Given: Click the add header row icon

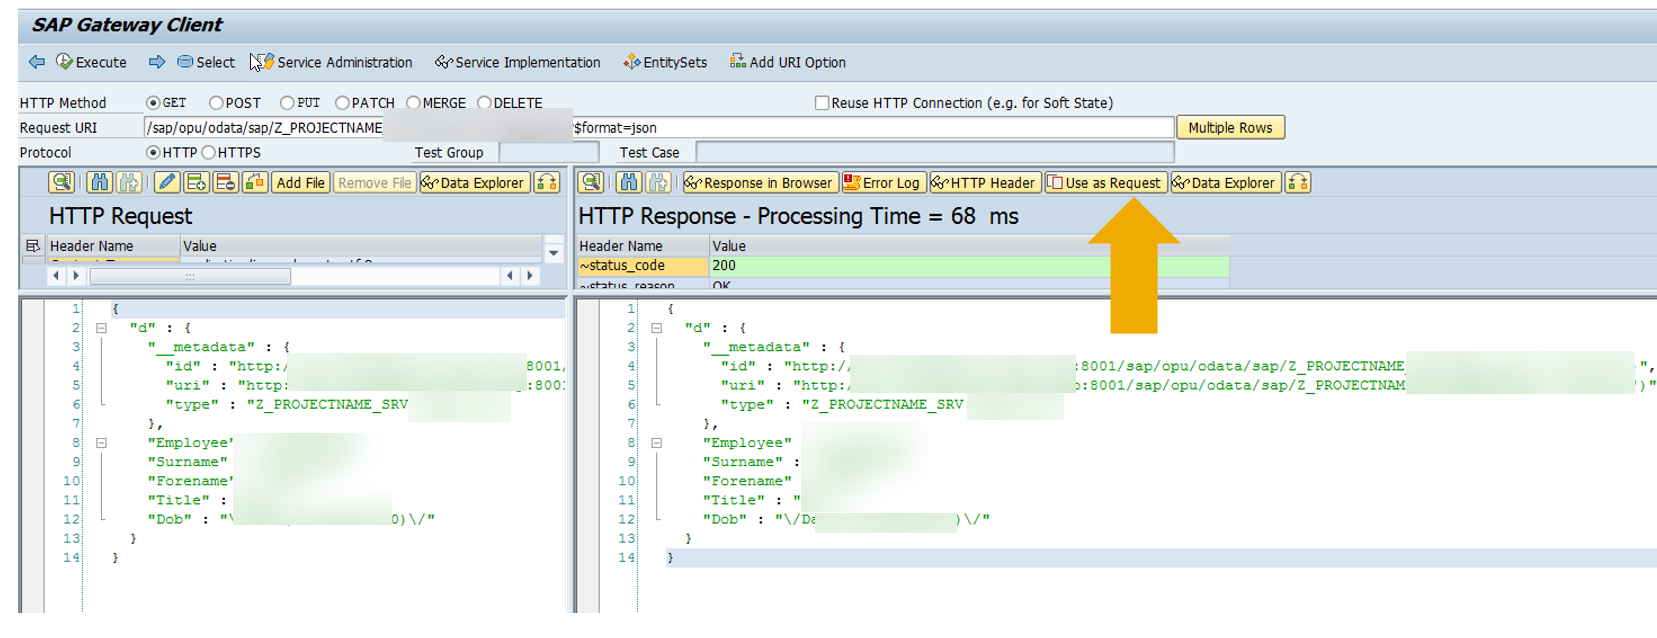Looking at the screenshot, I should click(196, 183).
